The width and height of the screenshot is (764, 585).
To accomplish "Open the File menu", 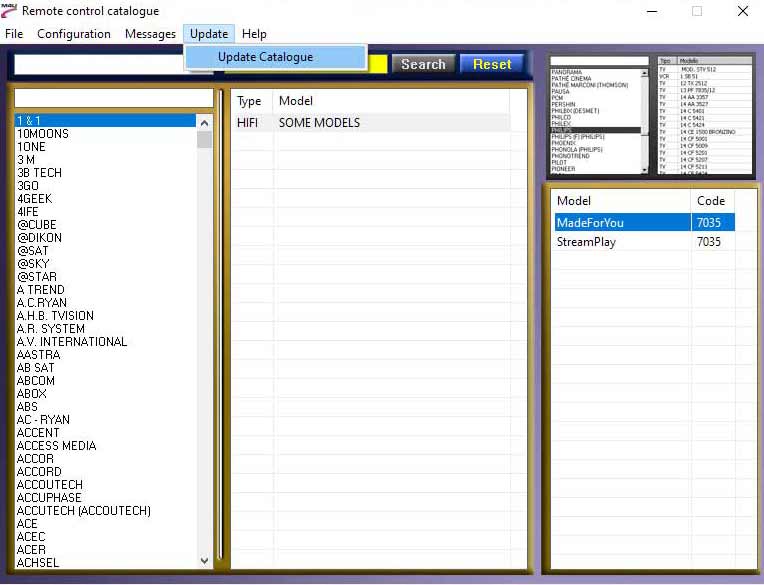I will point(14,34).
